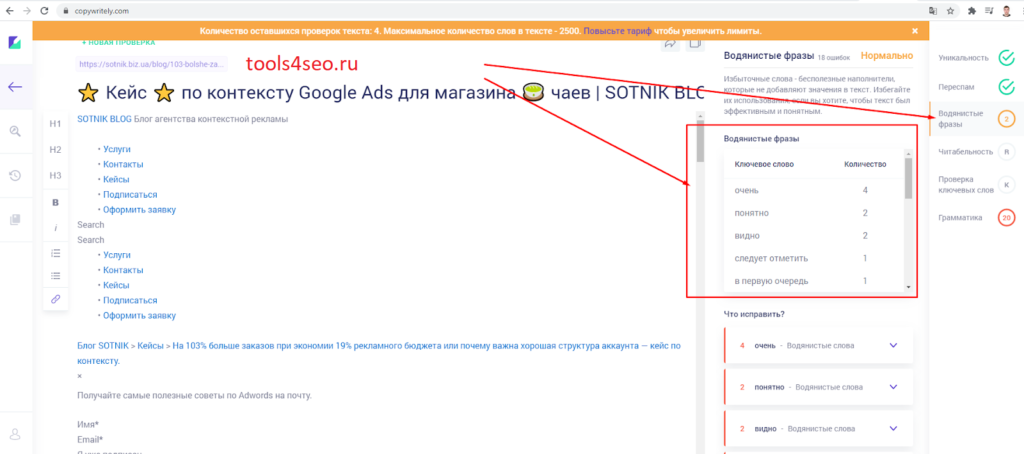Viewport: 1024px width, 454px height.
Task: Go back using the purple arrow sidebar icon
Action: (x=15, y=86)
